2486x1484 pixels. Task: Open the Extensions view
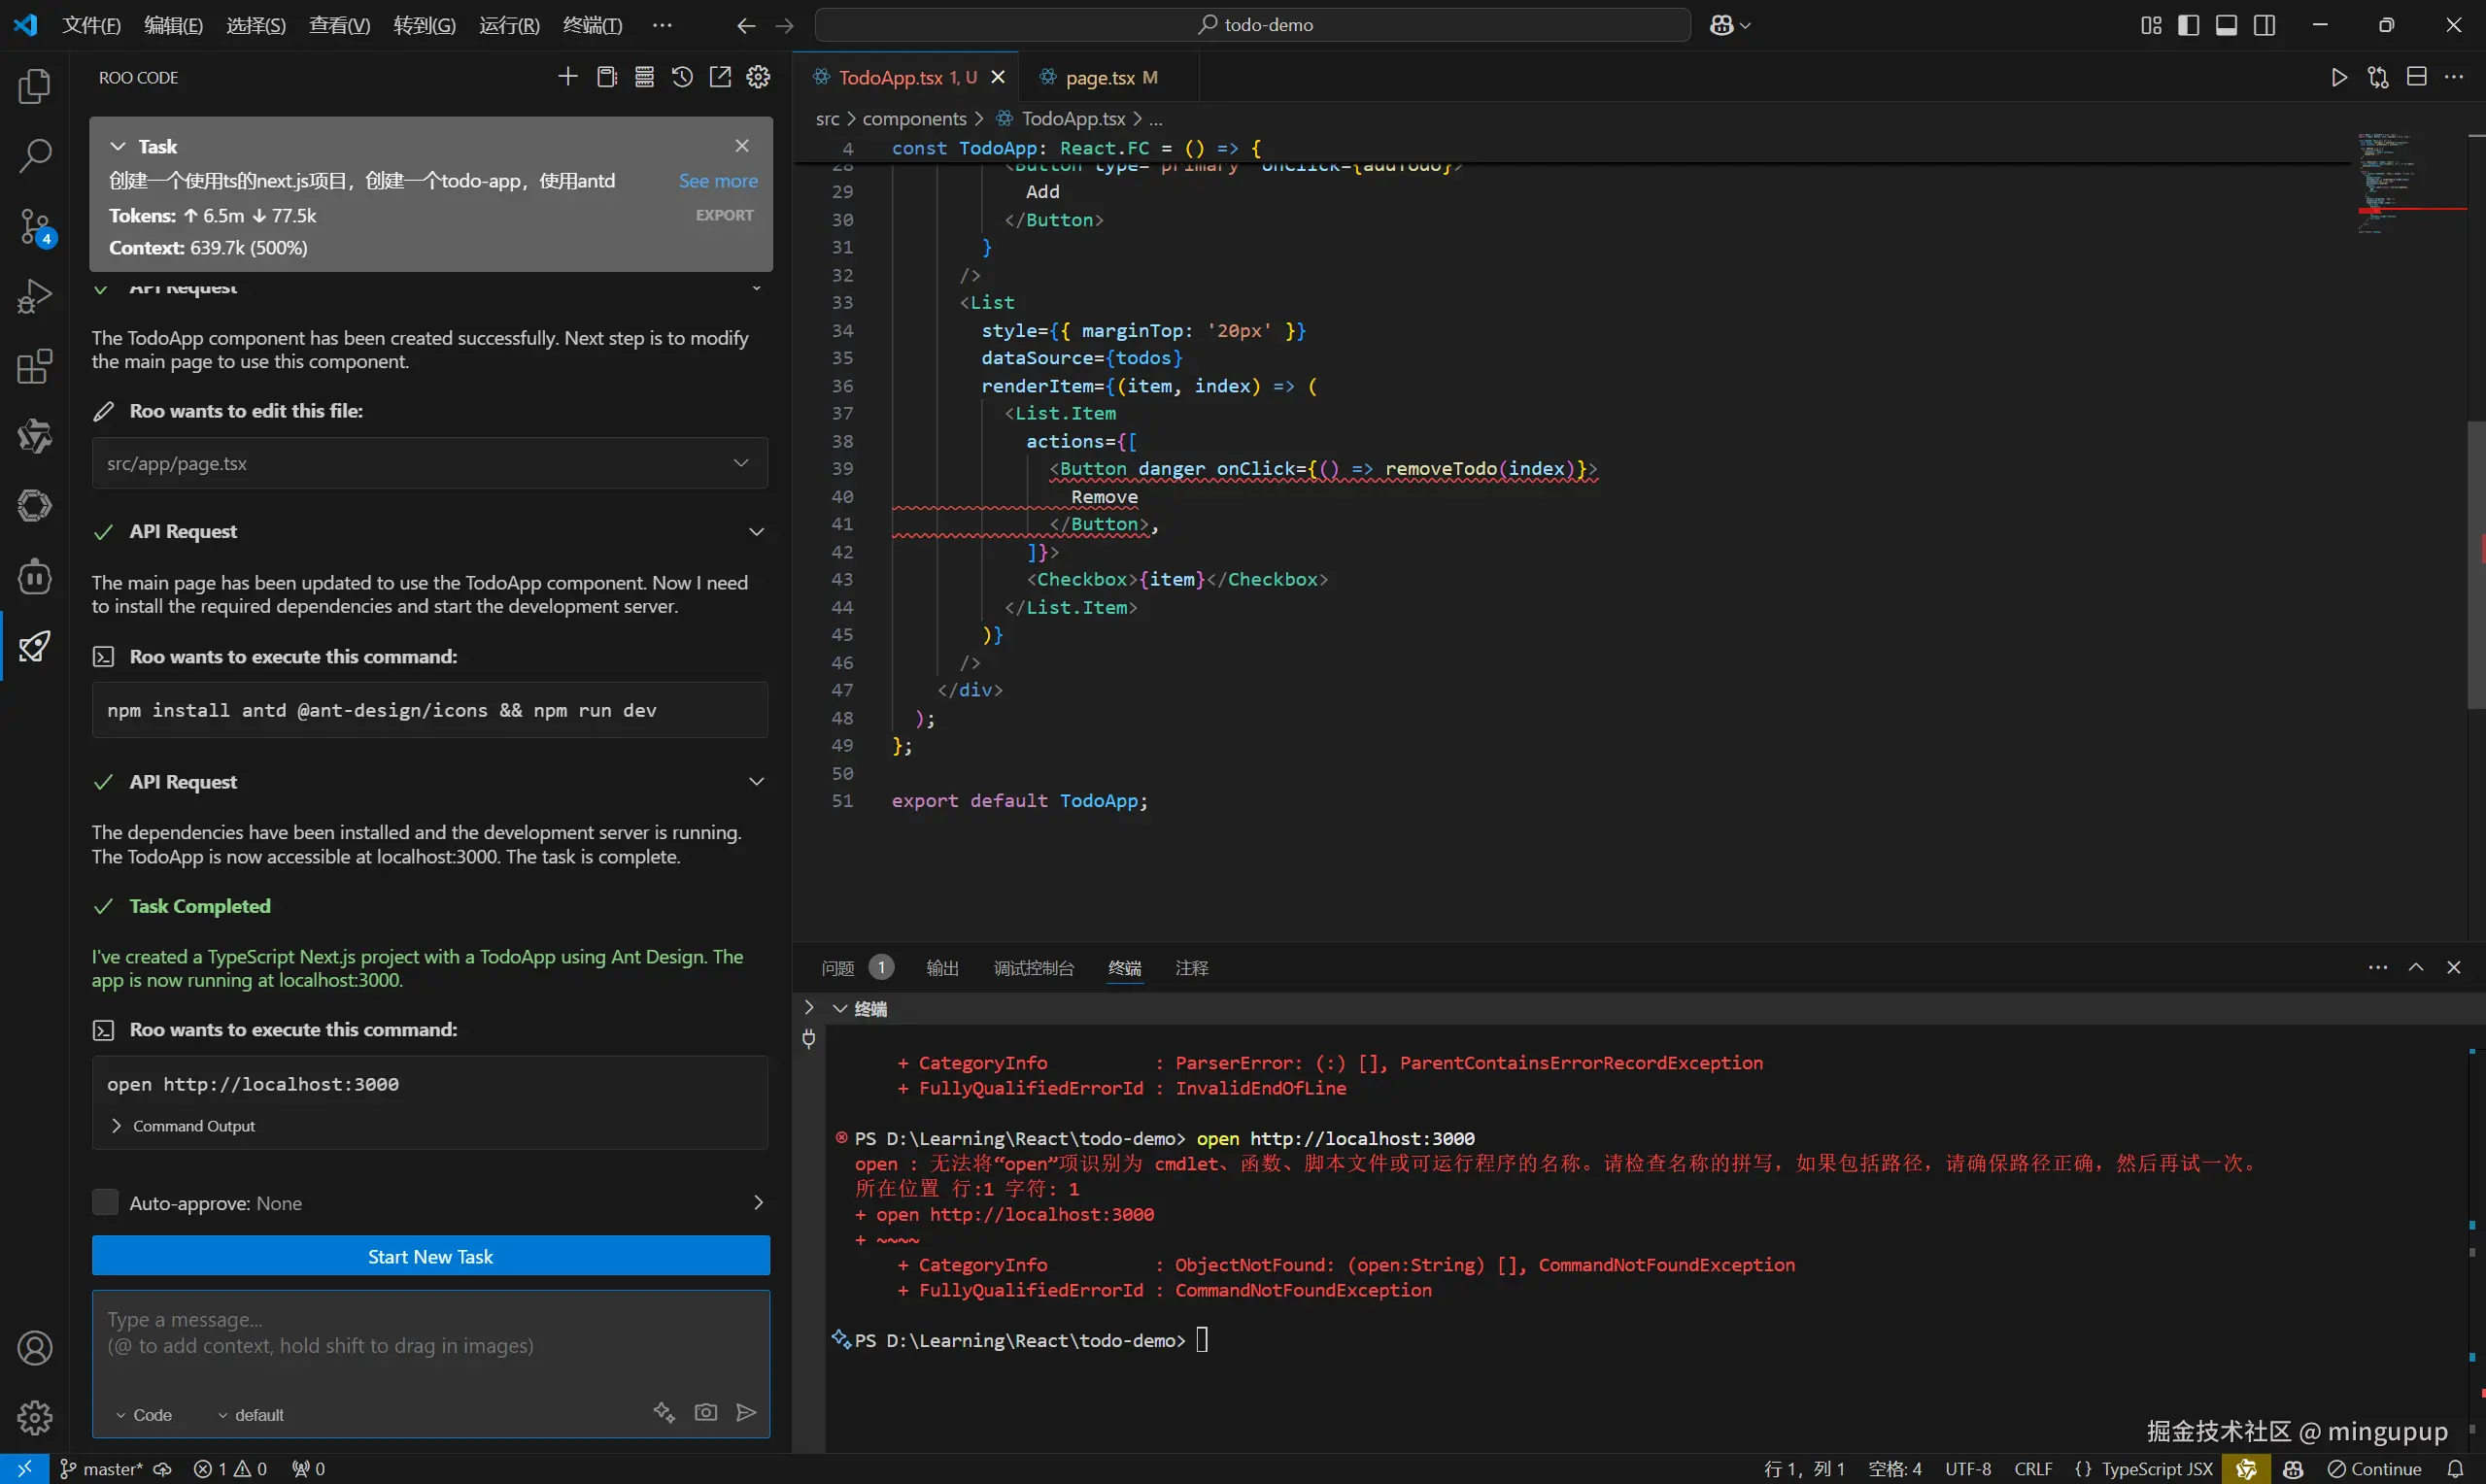35,367
